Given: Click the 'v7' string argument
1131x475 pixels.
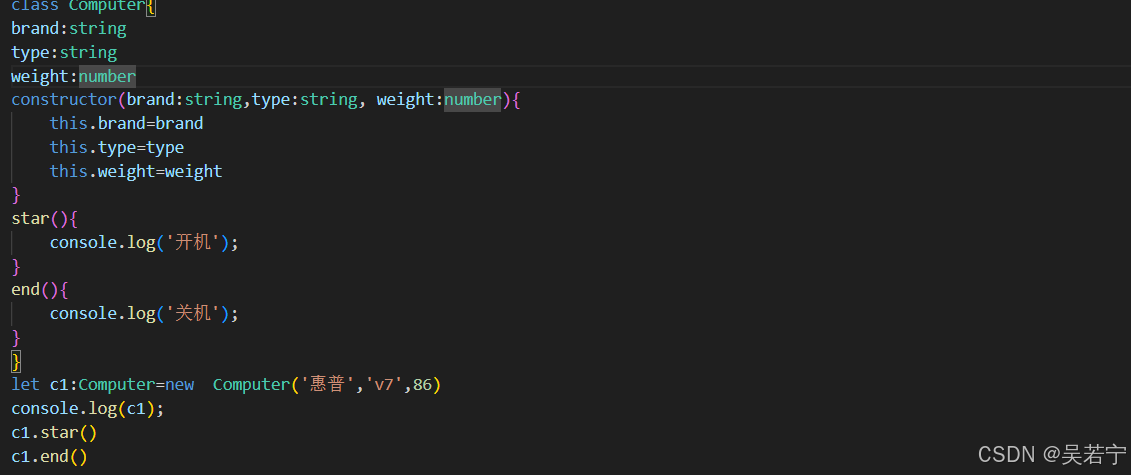Looking at the screenshot, I should tap(385, 385).
